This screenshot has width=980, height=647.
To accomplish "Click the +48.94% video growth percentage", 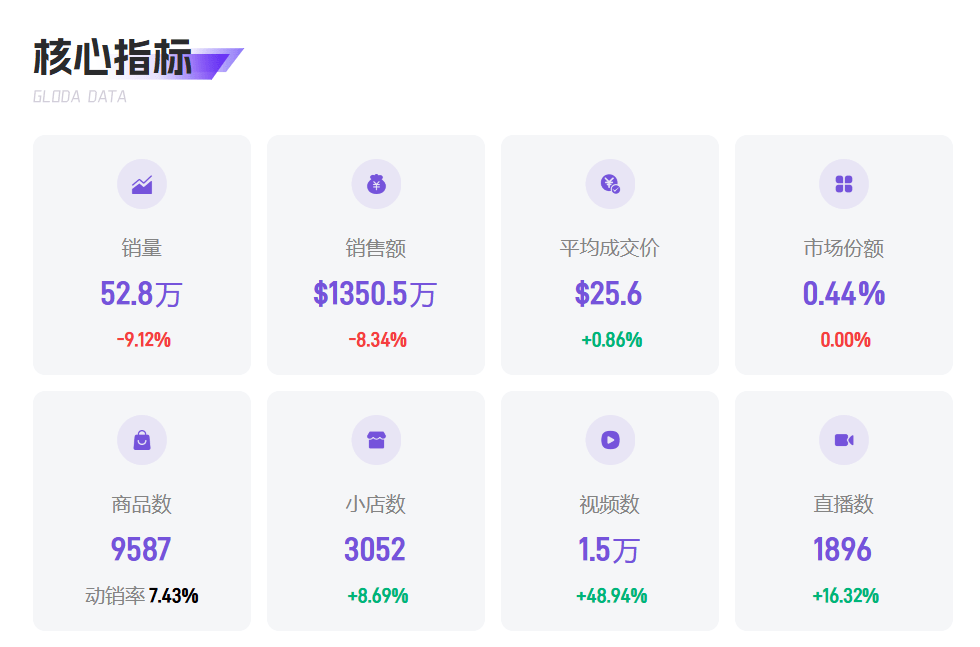I will [611, 596].
